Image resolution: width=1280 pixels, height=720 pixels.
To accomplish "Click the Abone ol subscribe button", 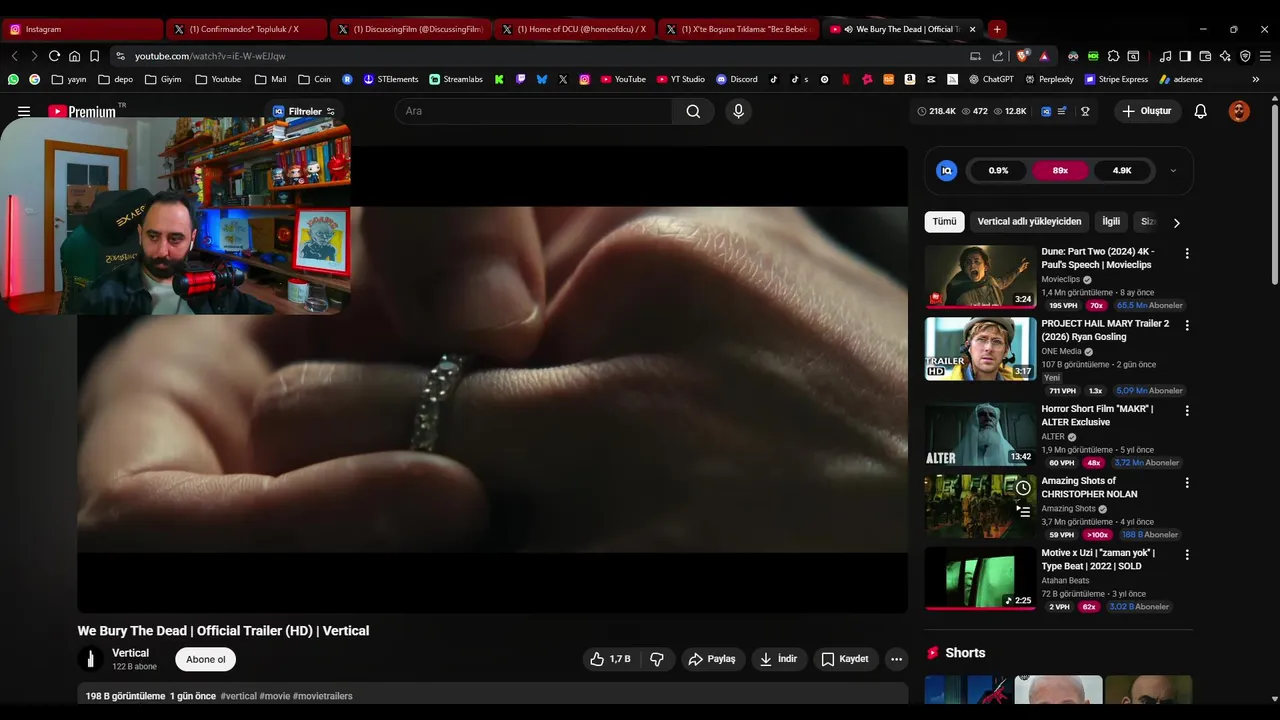I will tap(206, 659).
